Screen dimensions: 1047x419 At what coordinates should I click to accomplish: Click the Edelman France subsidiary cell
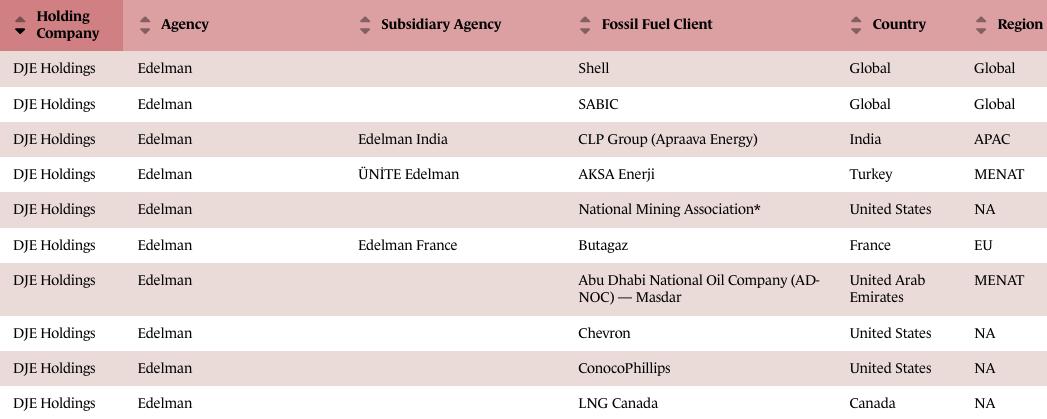[x=407, y=245]
